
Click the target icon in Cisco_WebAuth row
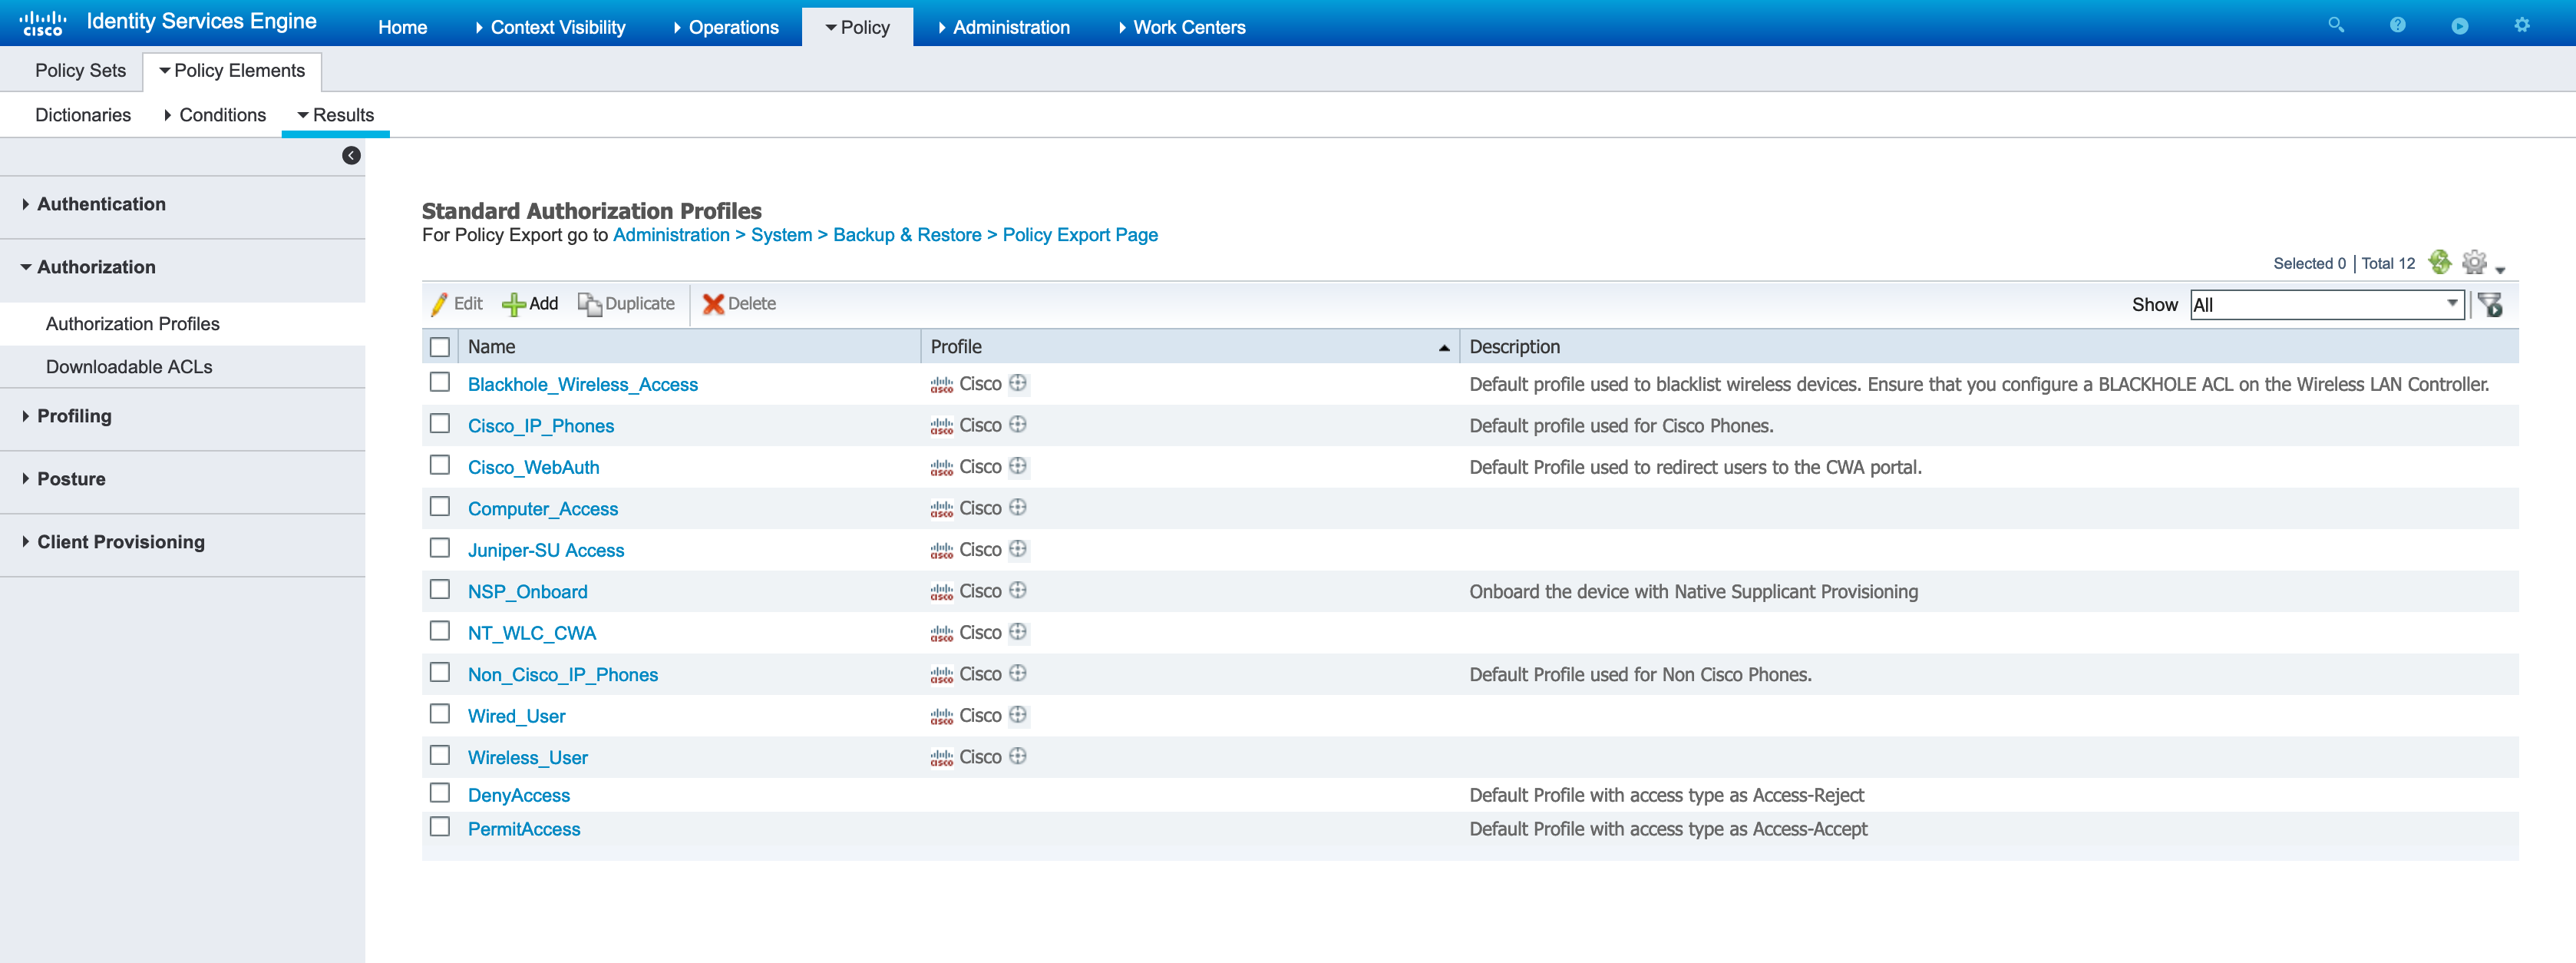pyautogui.click(x=1018, y=466)
